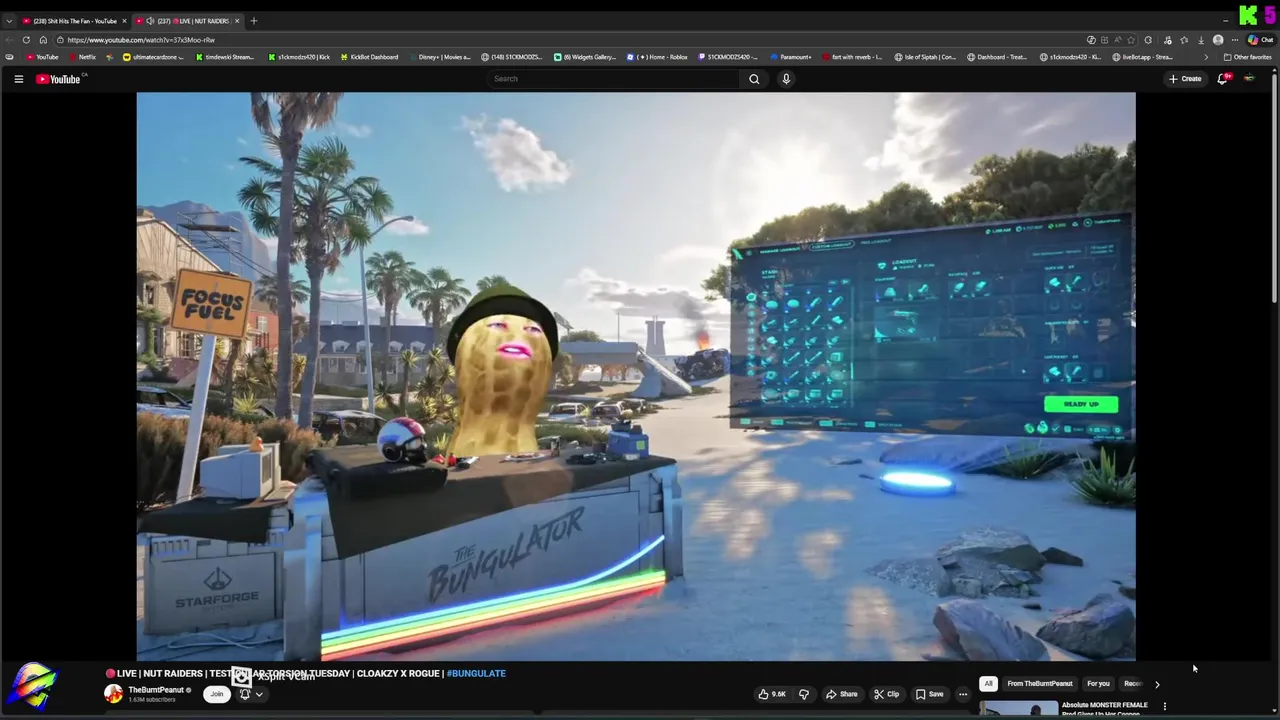
Task: Open the browser Chat sidebar button
Action: click(1261, 40)
